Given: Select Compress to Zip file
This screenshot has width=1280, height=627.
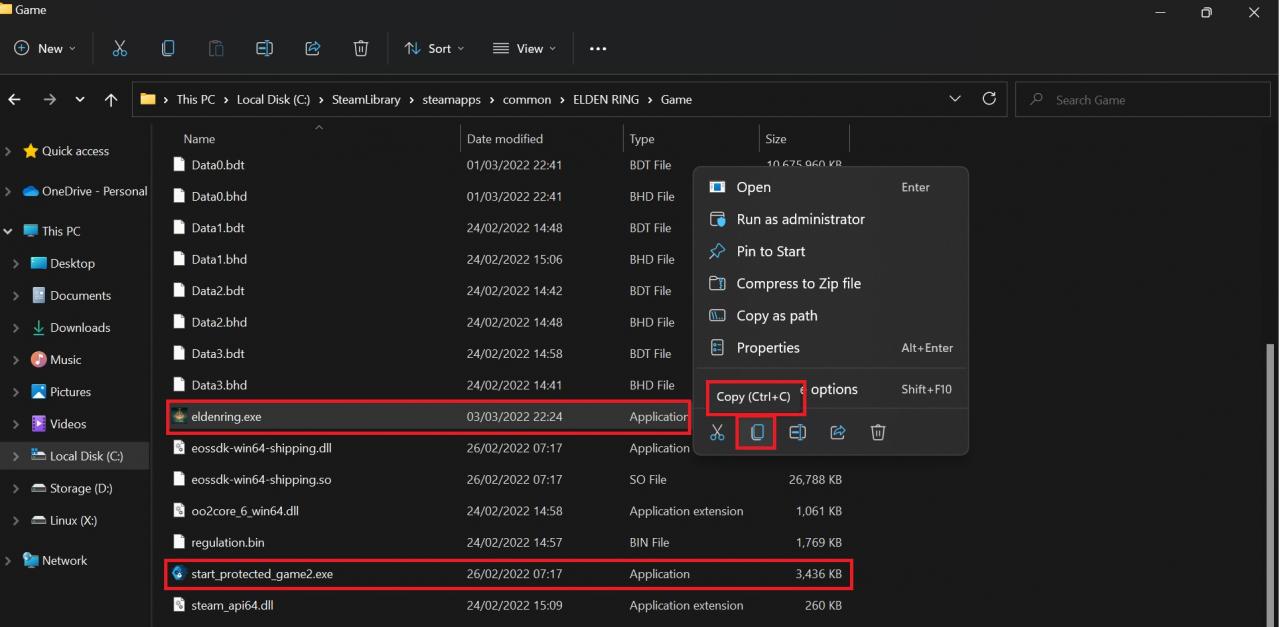Looking at the screenshot, I should pos(830,283).
